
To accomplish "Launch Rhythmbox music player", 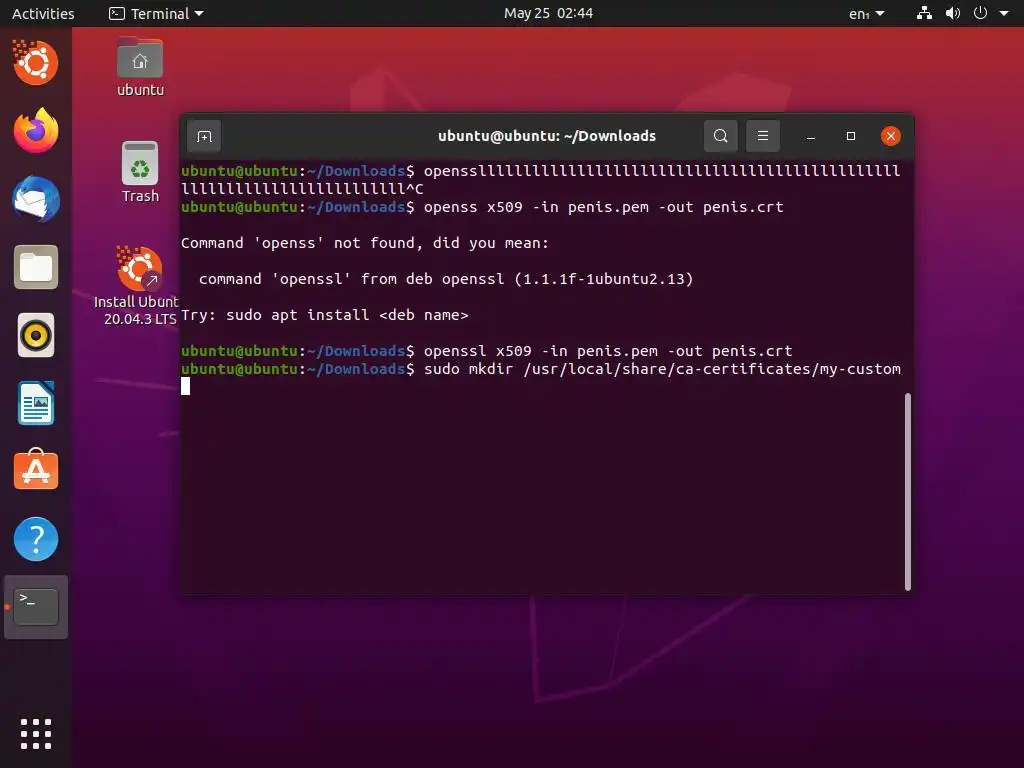I will click(36, 336).
